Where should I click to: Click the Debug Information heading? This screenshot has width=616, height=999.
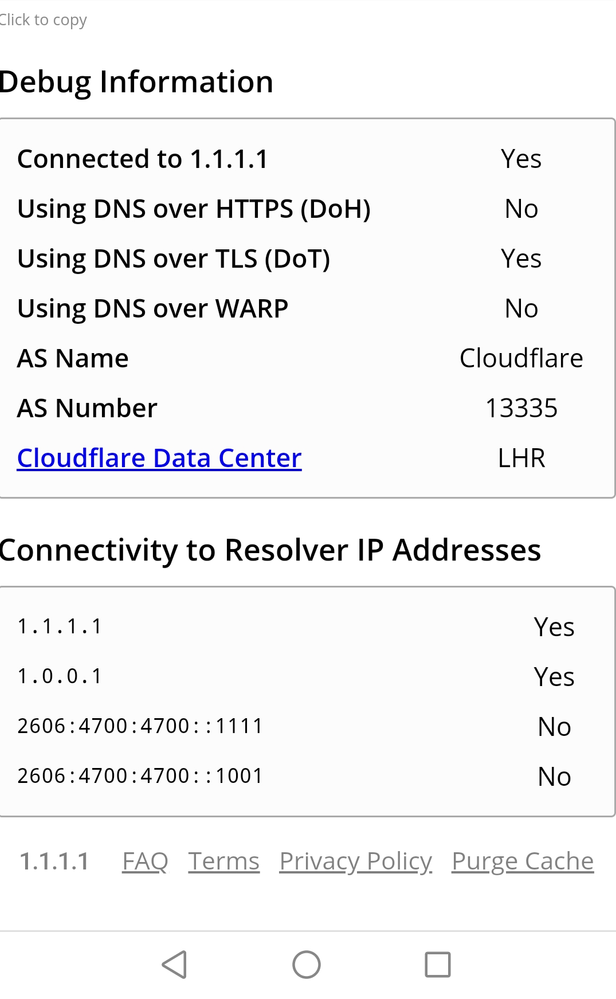click(x=136, y=82)
